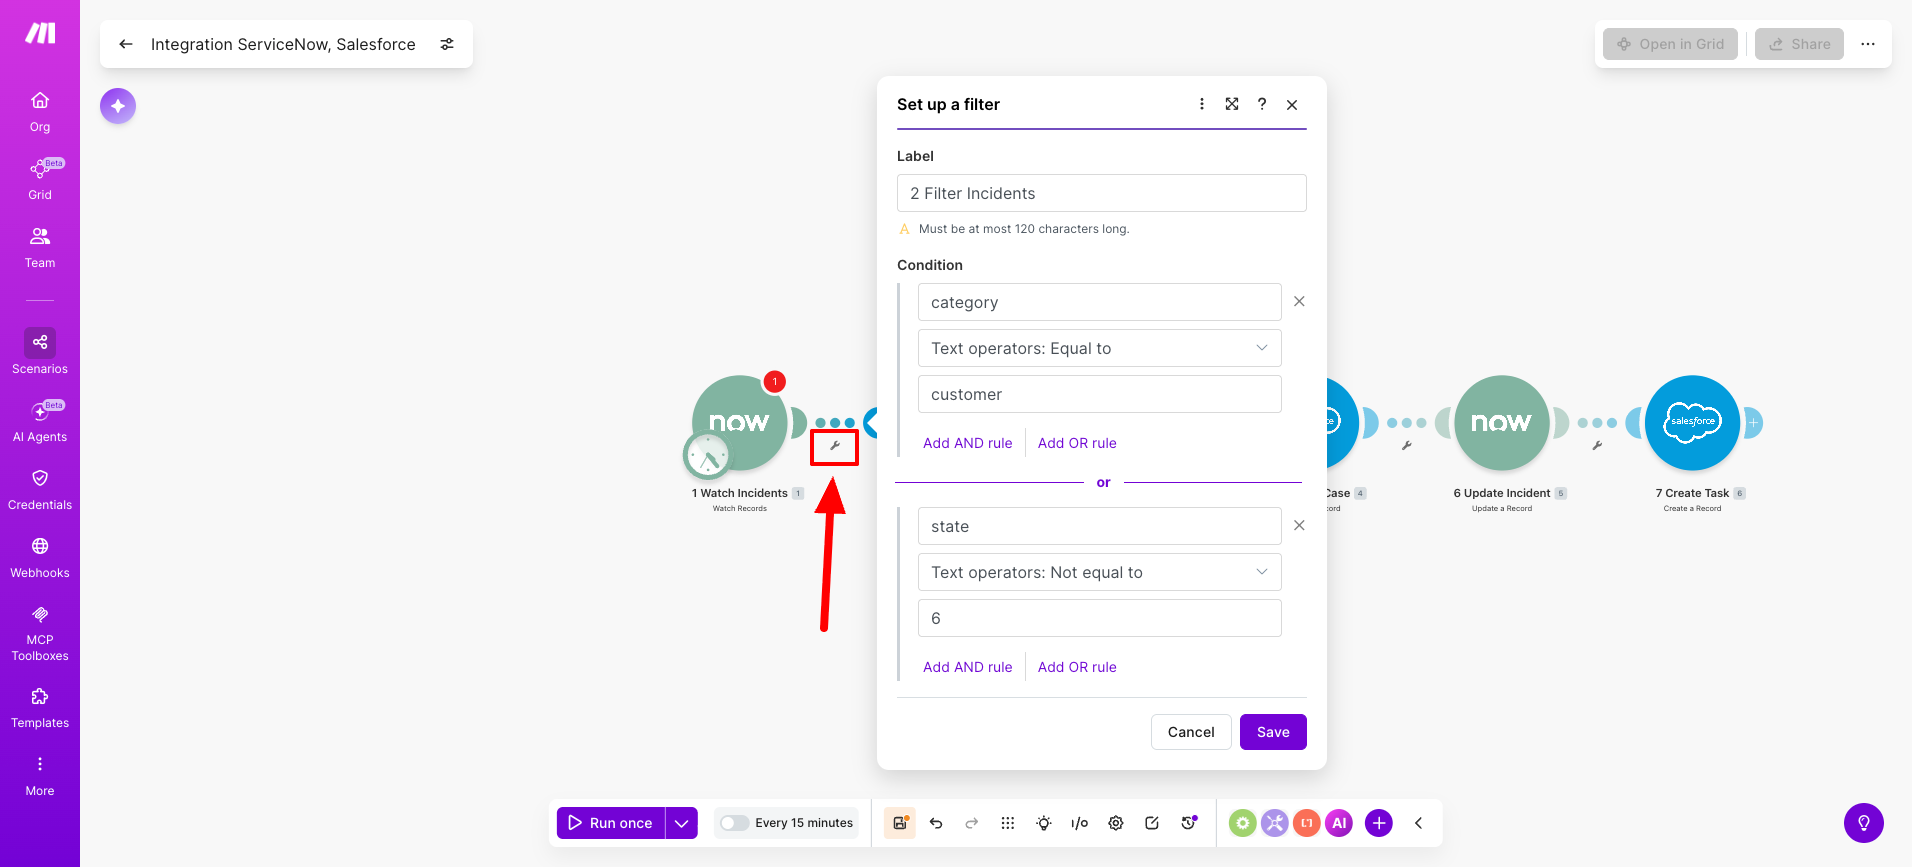Screen dimensions: 1912x867
Task: Open the Templates section
Action: click(40, 708)
